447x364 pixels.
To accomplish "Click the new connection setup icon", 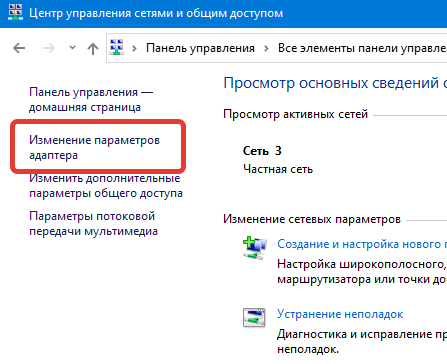I will 255,248.
